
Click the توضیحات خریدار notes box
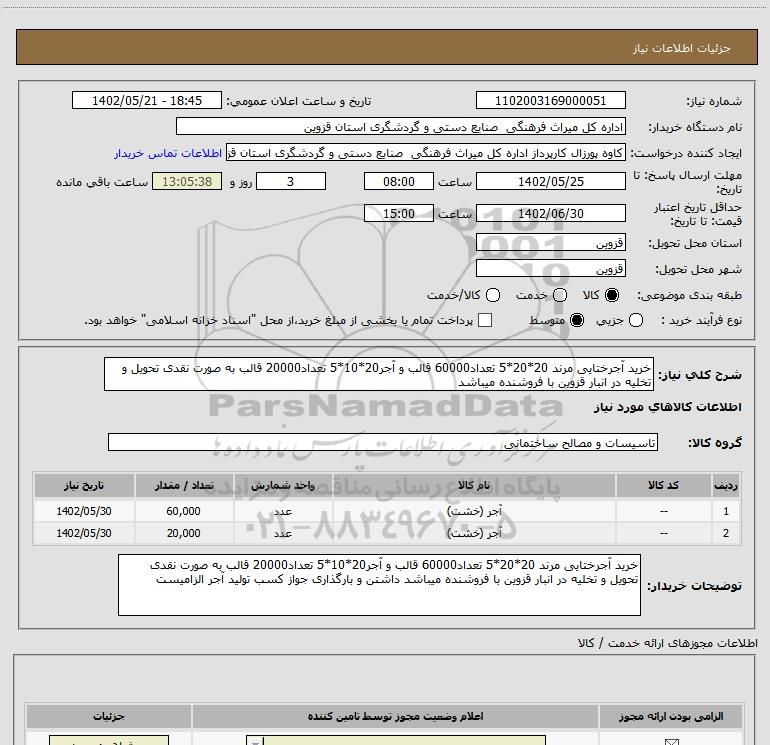(379, 585)
